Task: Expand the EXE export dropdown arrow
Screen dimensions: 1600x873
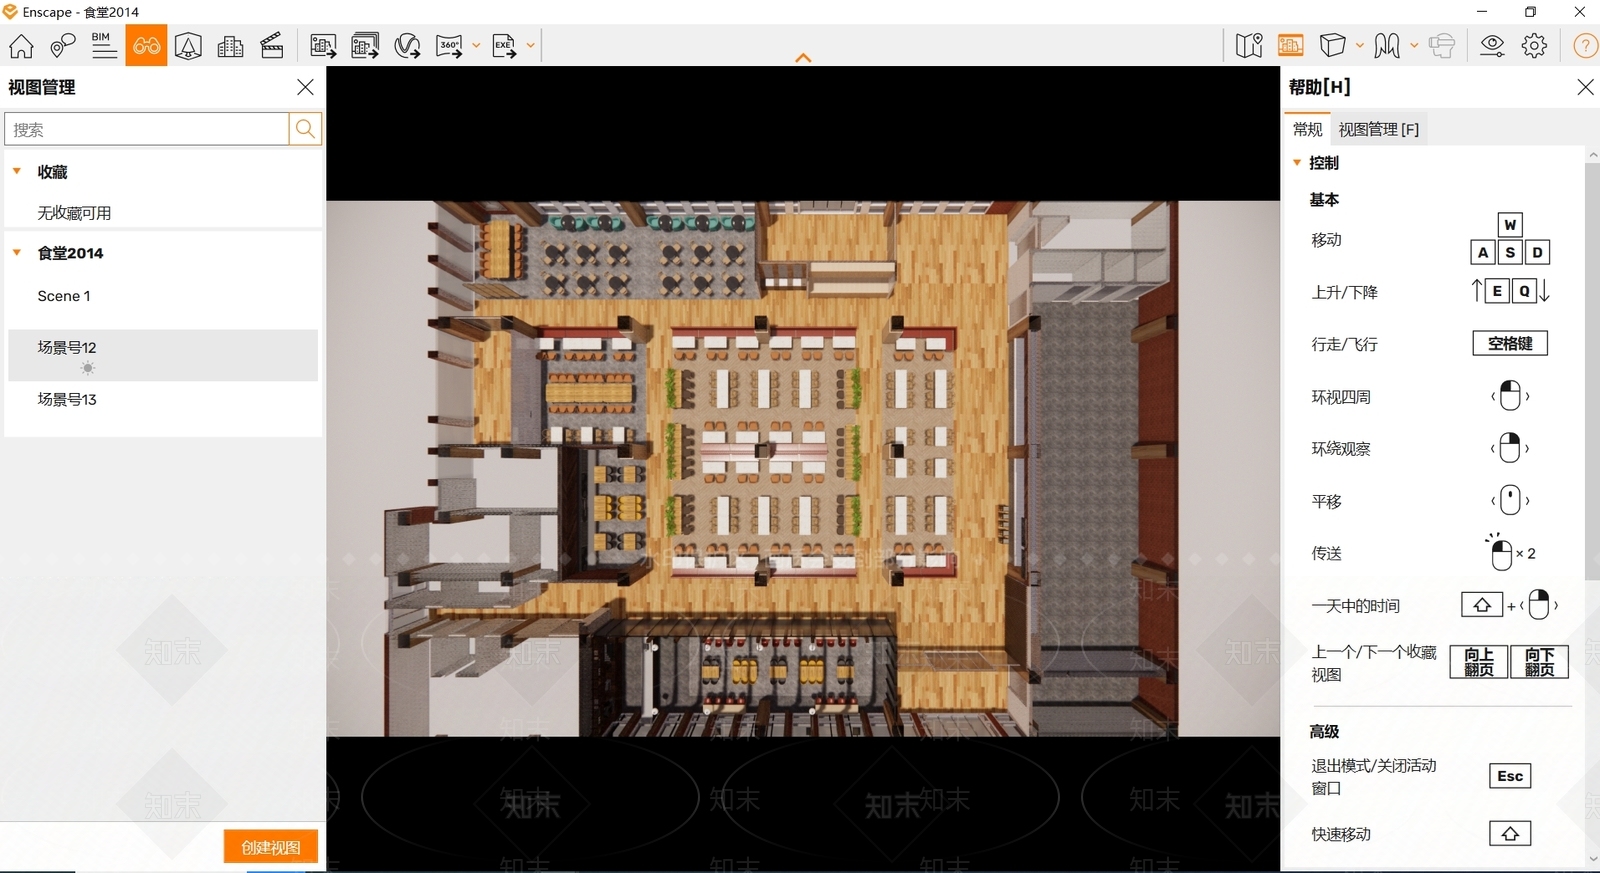Action: [x=531, y=46]
